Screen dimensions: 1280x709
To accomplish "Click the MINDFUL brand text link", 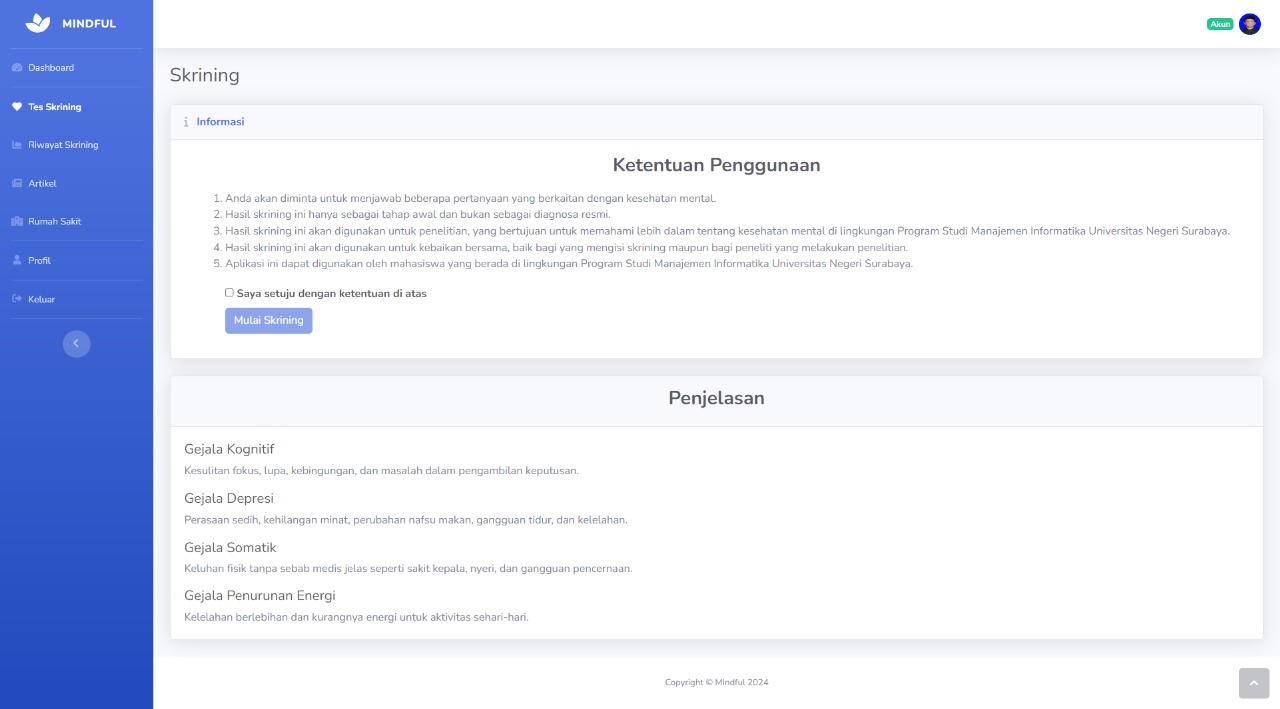I will pyautogui.click(x=89, y=24).
